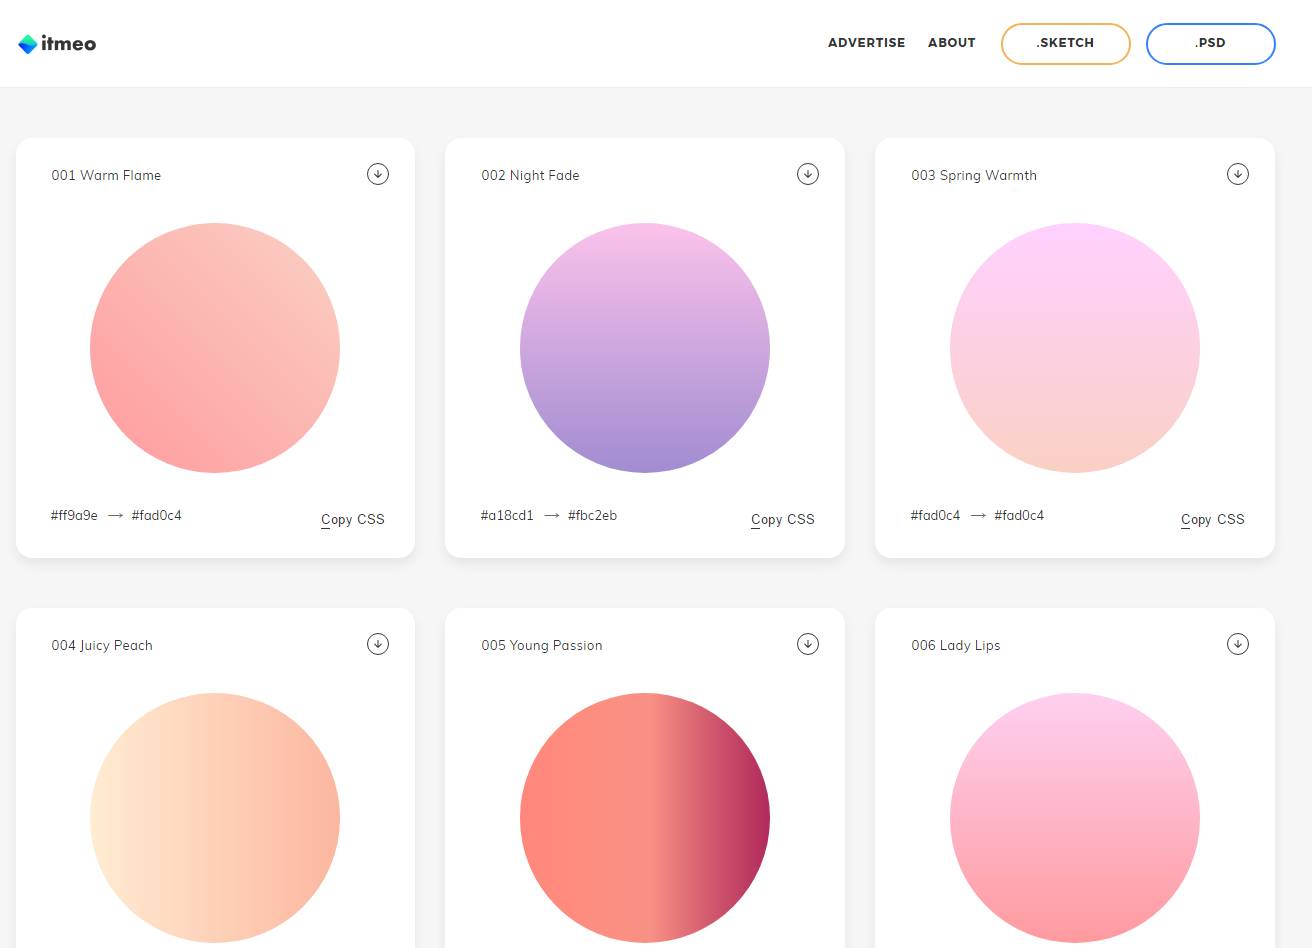The width and height of the screenshot is (1312, 948).
Task: Download the 002 Night Fade gradient
Action: (x=808, y=174)
